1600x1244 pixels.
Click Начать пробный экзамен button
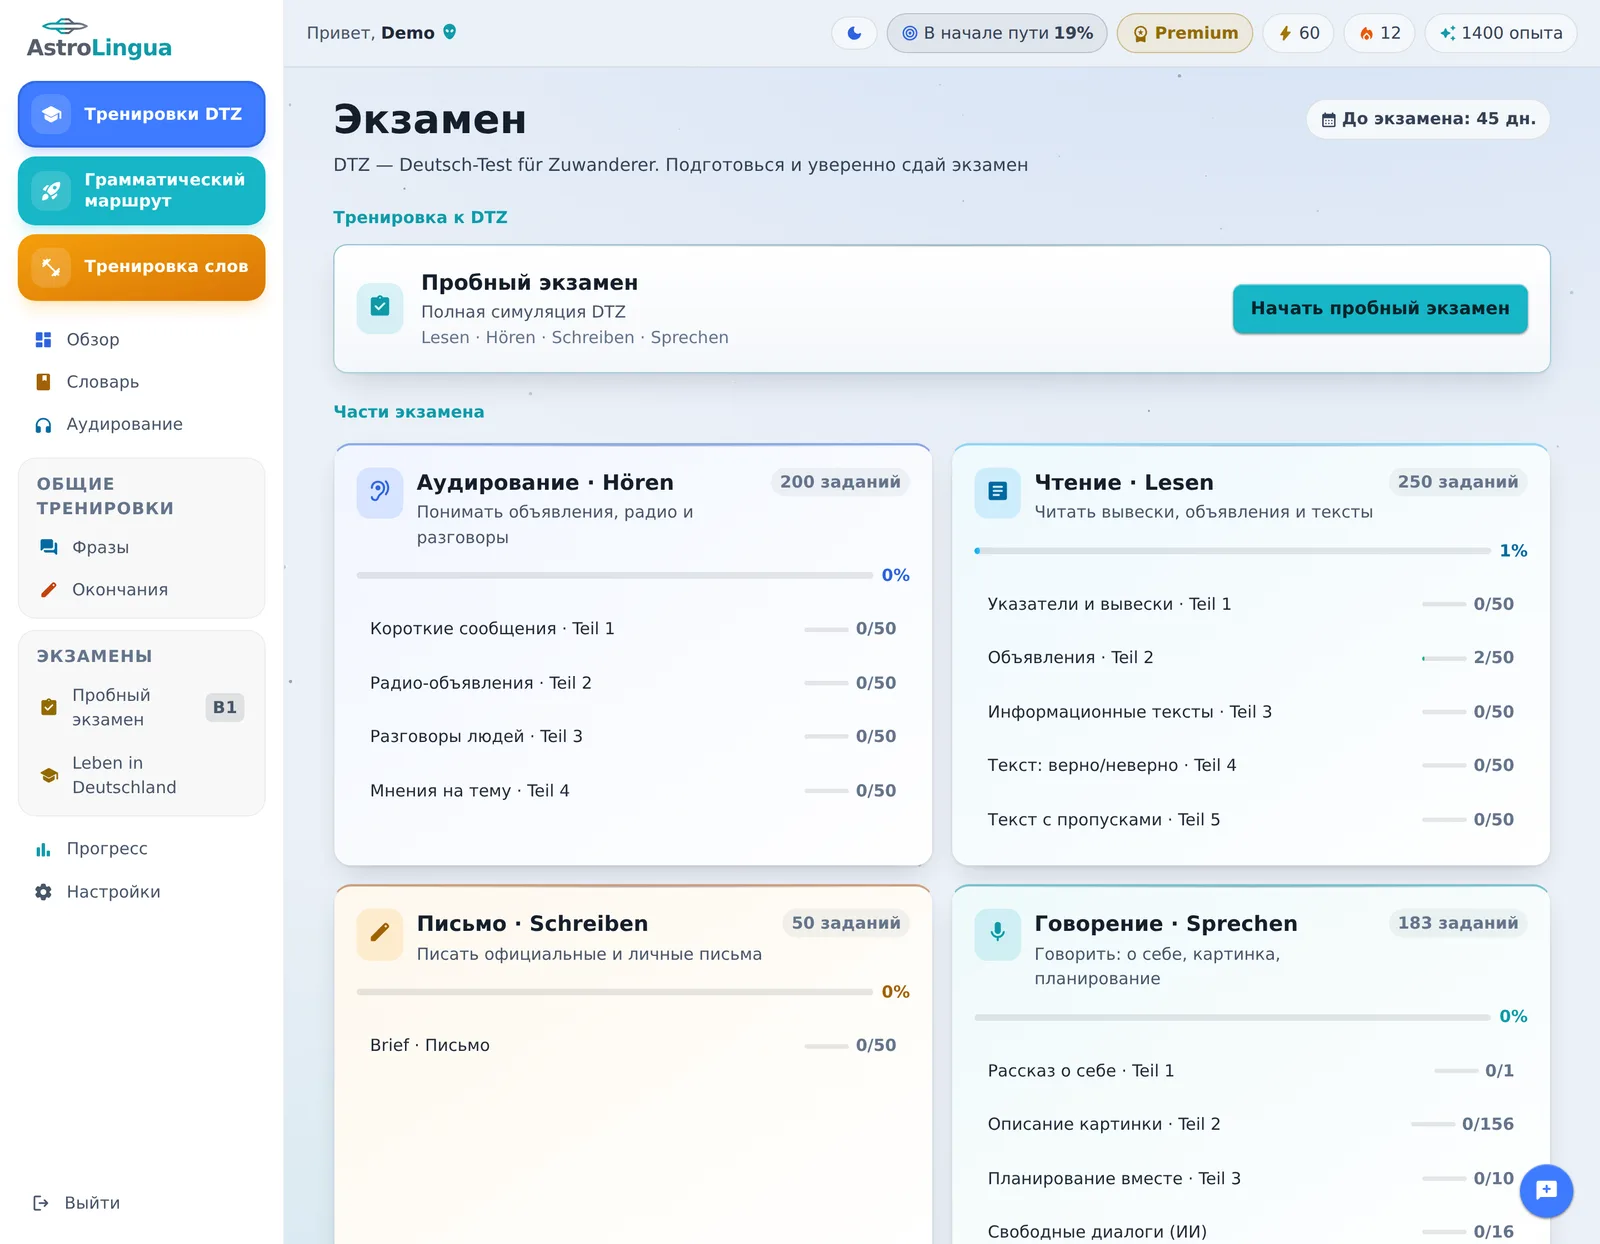tap(1380, 309)
